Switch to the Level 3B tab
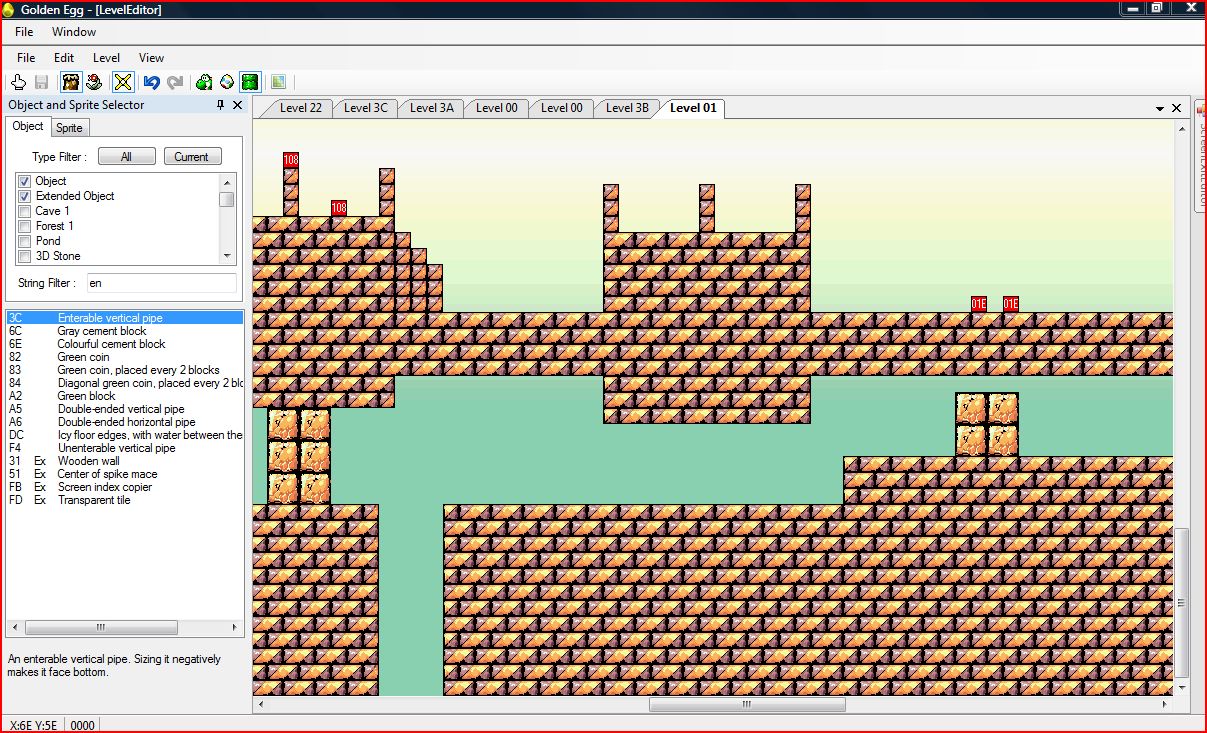 627,108
